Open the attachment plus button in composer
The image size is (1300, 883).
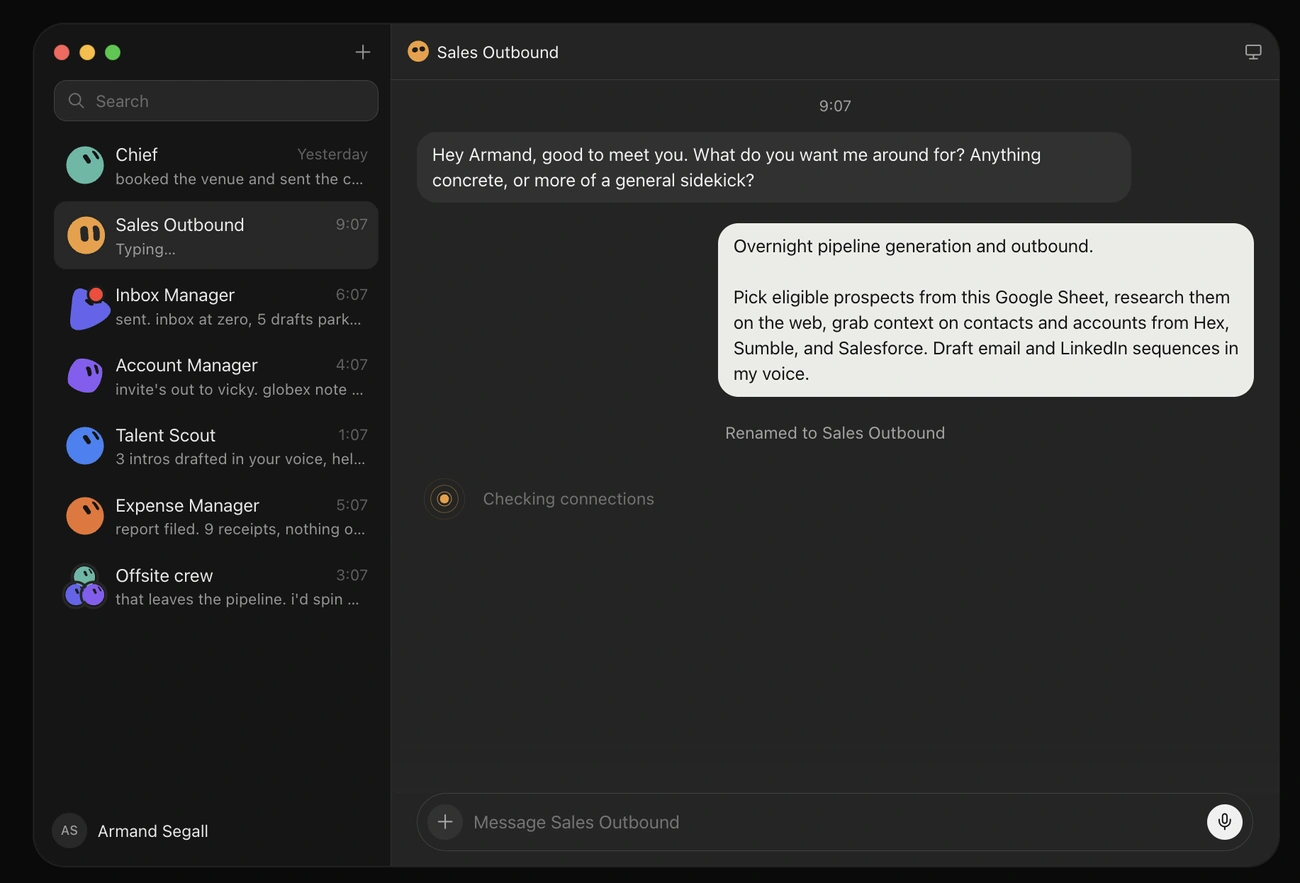[x=445, y=822]
